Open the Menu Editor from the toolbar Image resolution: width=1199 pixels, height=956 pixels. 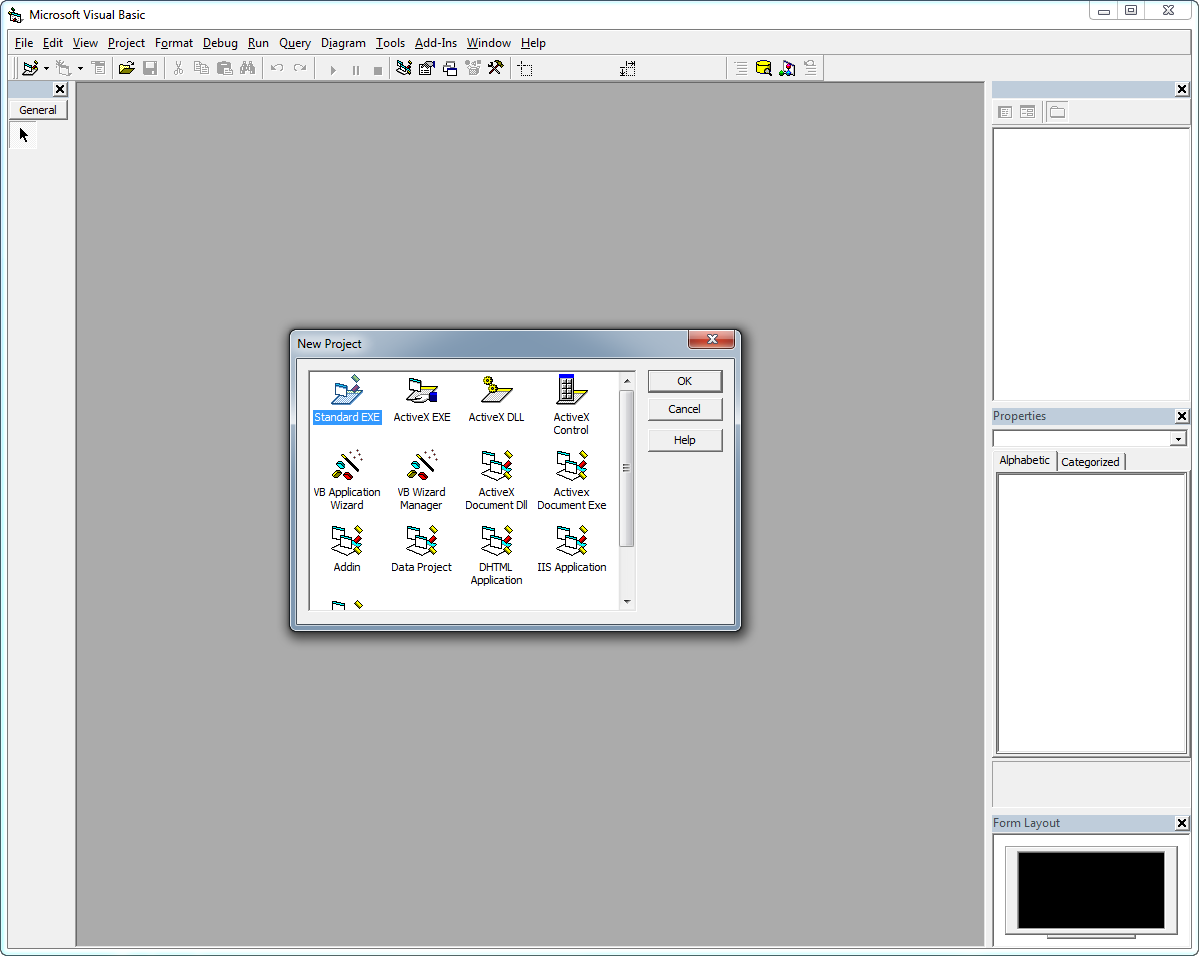coord(99,68)
